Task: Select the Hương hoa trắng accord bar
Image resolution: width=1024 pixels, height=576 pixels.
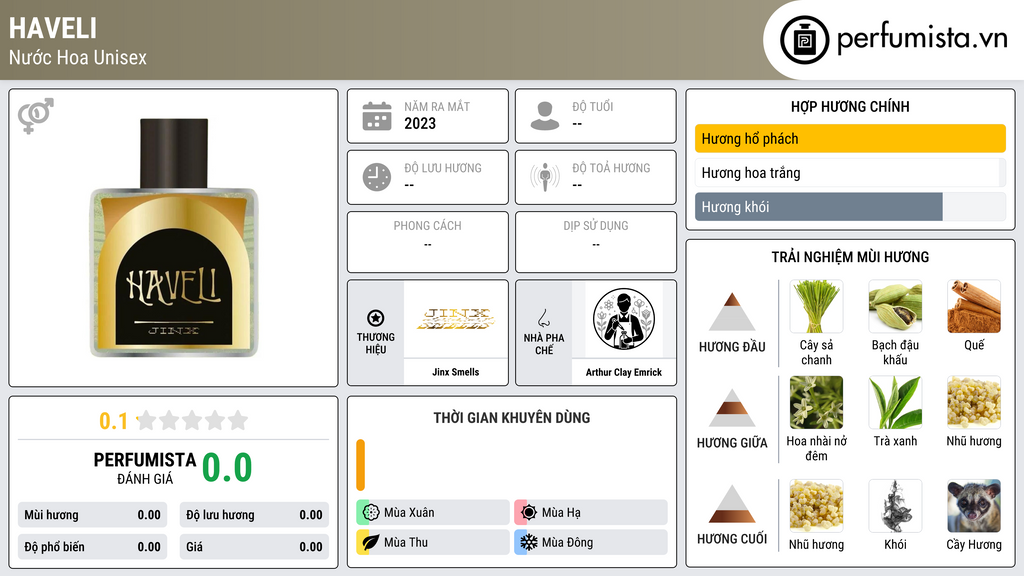Action: pyautogui.click(x=850, y=172)
